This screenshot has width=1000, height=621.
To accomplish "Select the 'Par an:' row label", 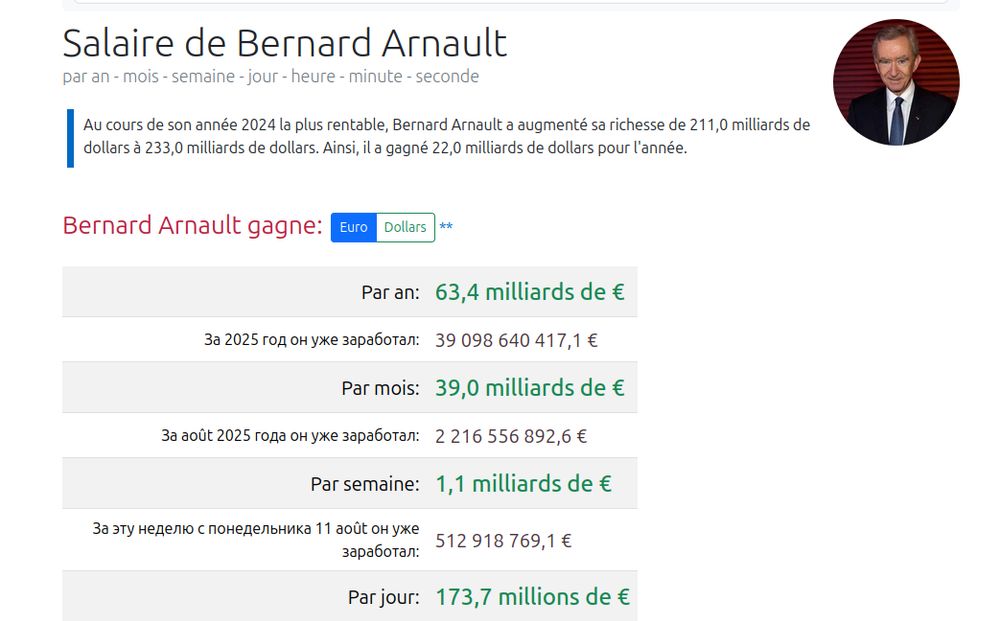I will [390, 292].
